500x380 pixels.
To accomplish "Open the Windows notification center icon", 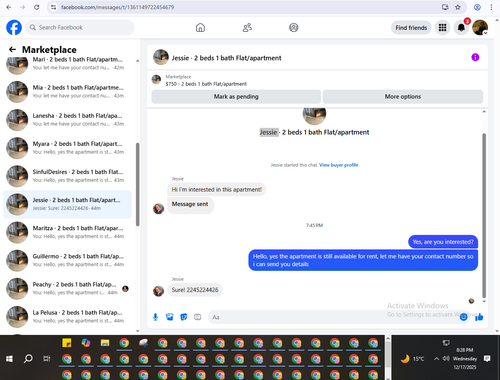I will point(487,359).
